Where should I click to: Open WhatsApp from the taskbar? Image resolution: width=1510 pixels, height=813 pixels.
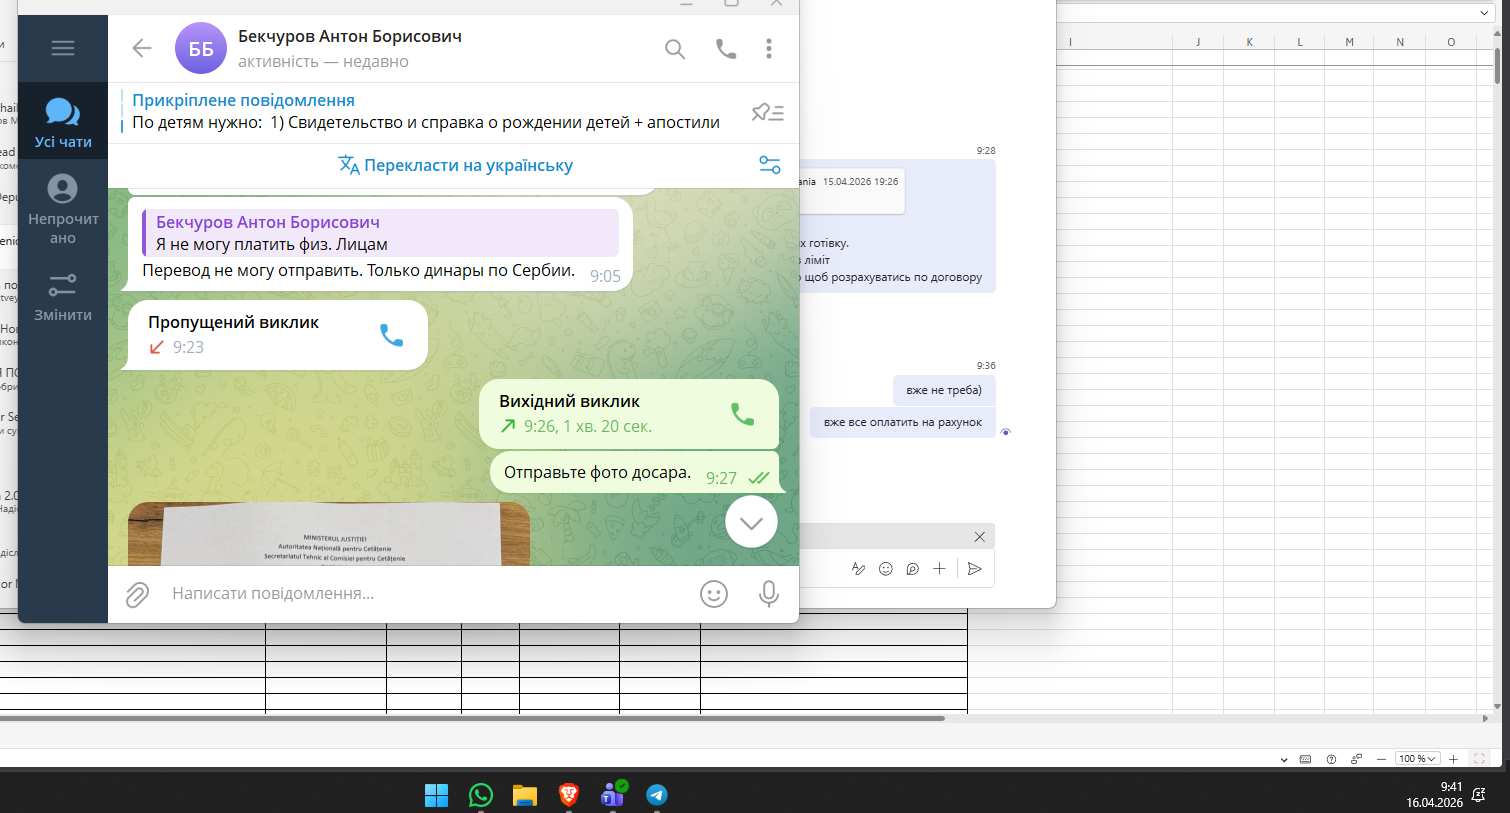(481, 795)
